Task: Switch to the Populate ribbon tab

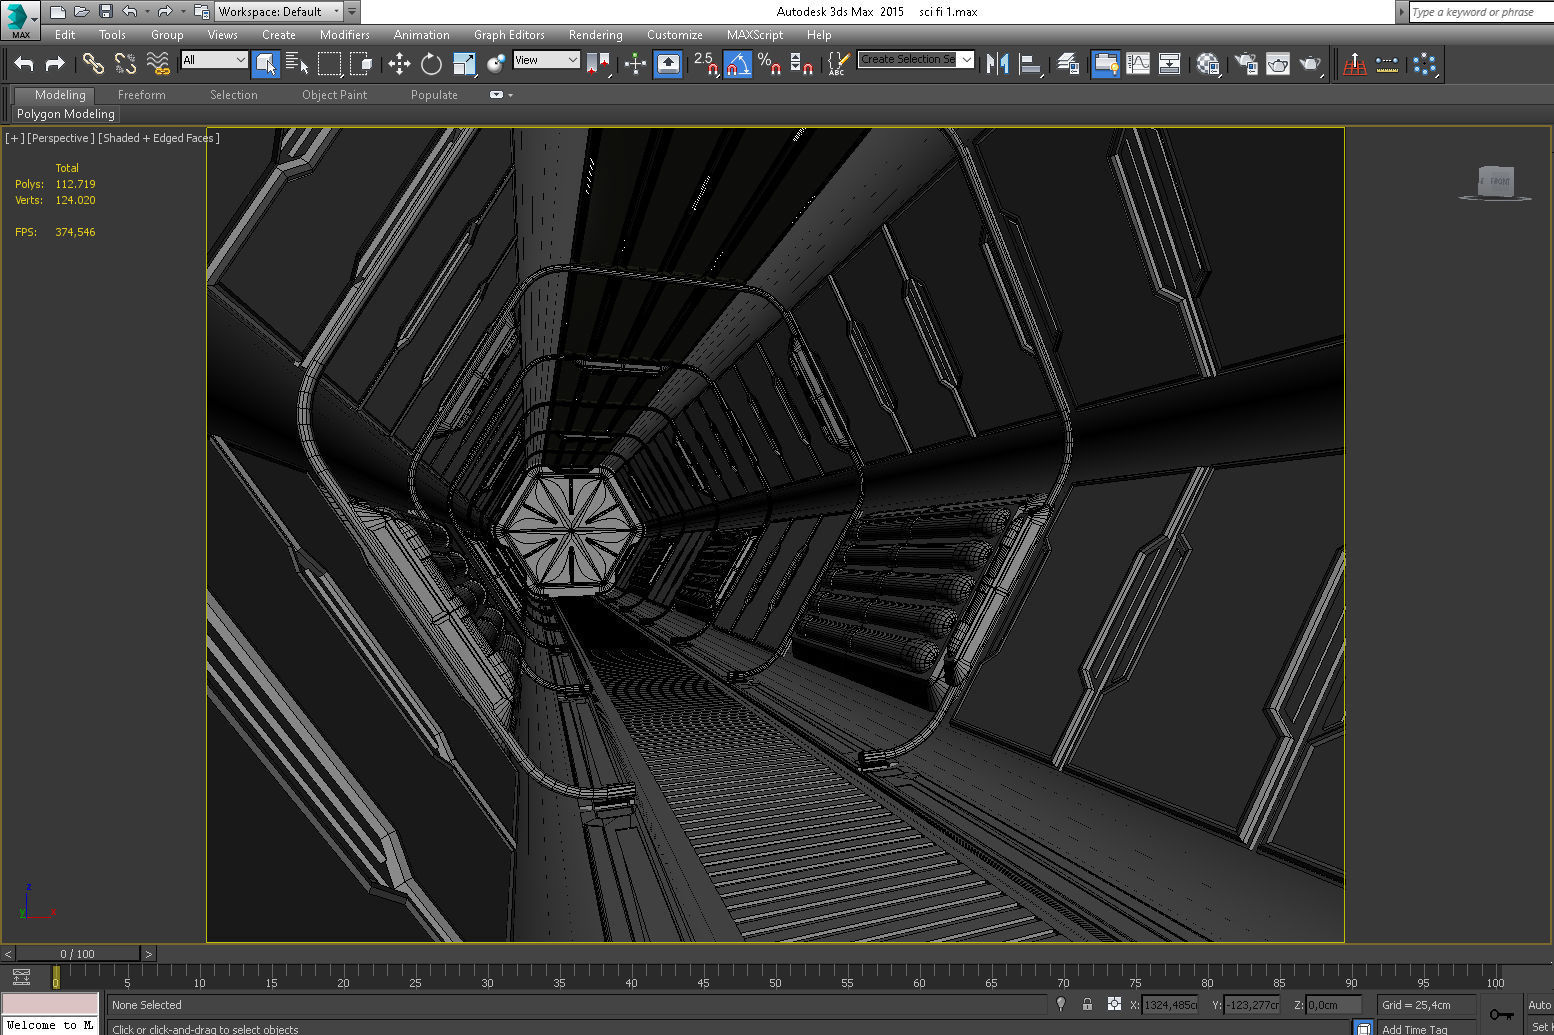Action: 434,95
